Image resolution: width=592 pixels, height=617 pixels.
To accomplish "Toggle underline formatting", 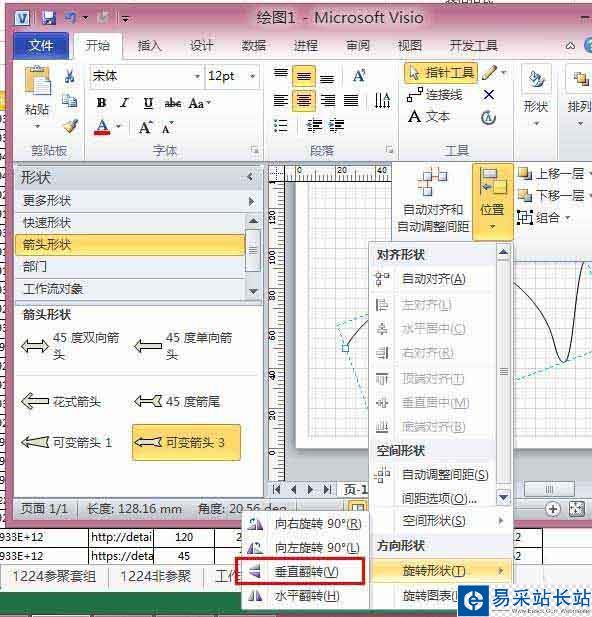I will (148, 103).
